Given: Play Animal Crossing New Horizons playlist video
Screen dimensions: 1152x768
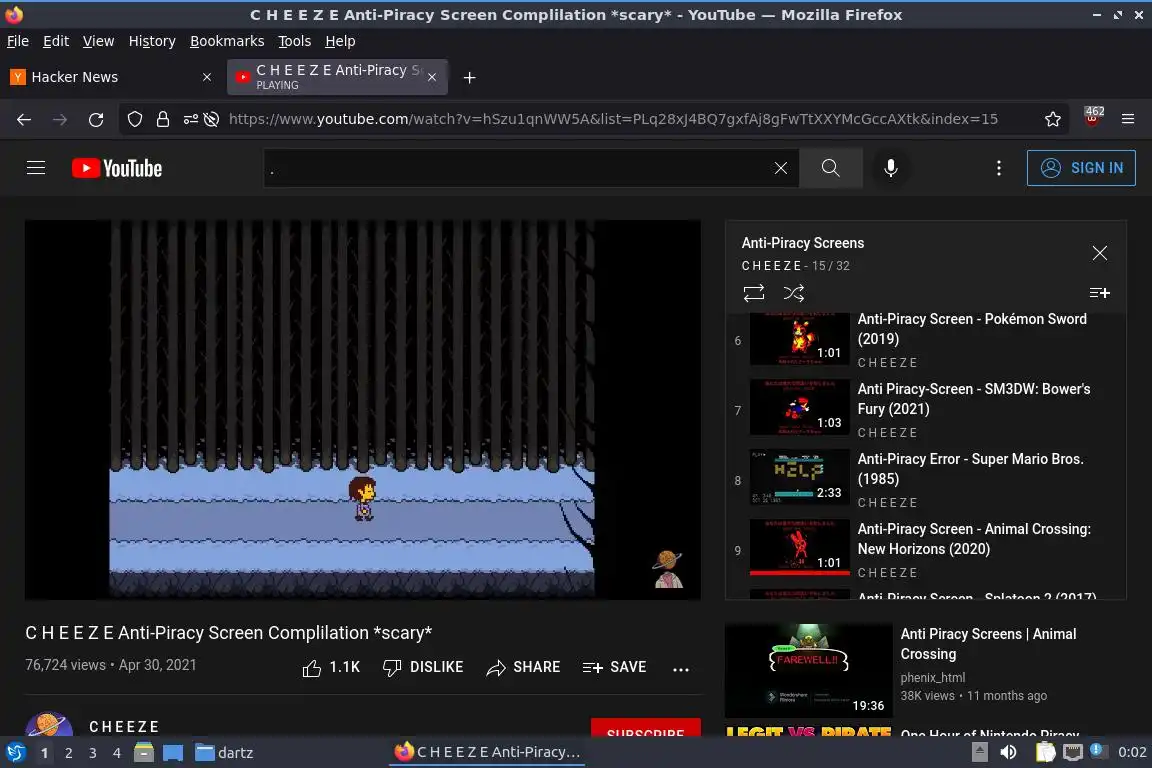Looking at the screenshot, I should click(x=926, y=550).
